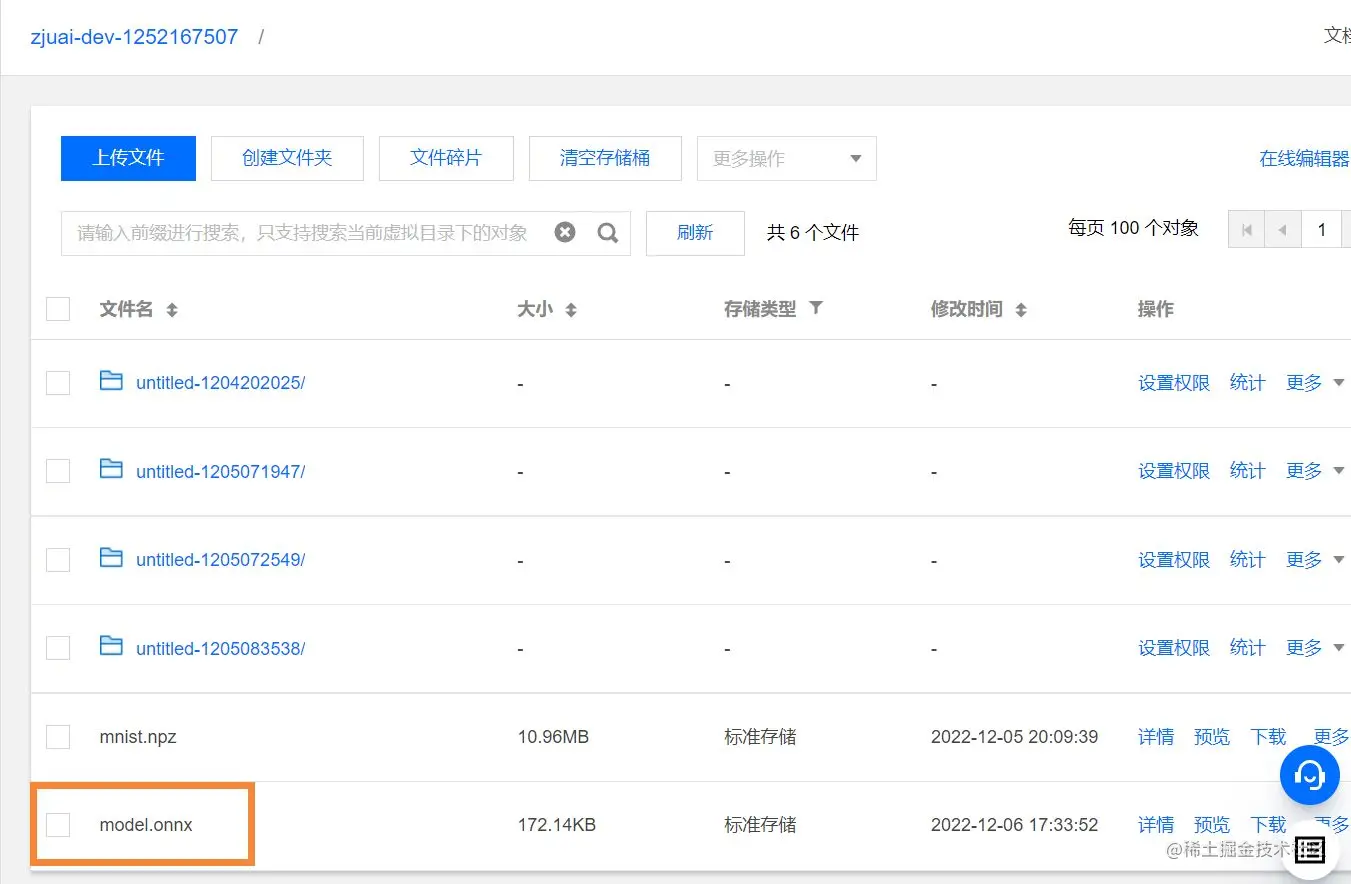
Task: Click size value 172.14KB
Action: (x=556, y=825)
